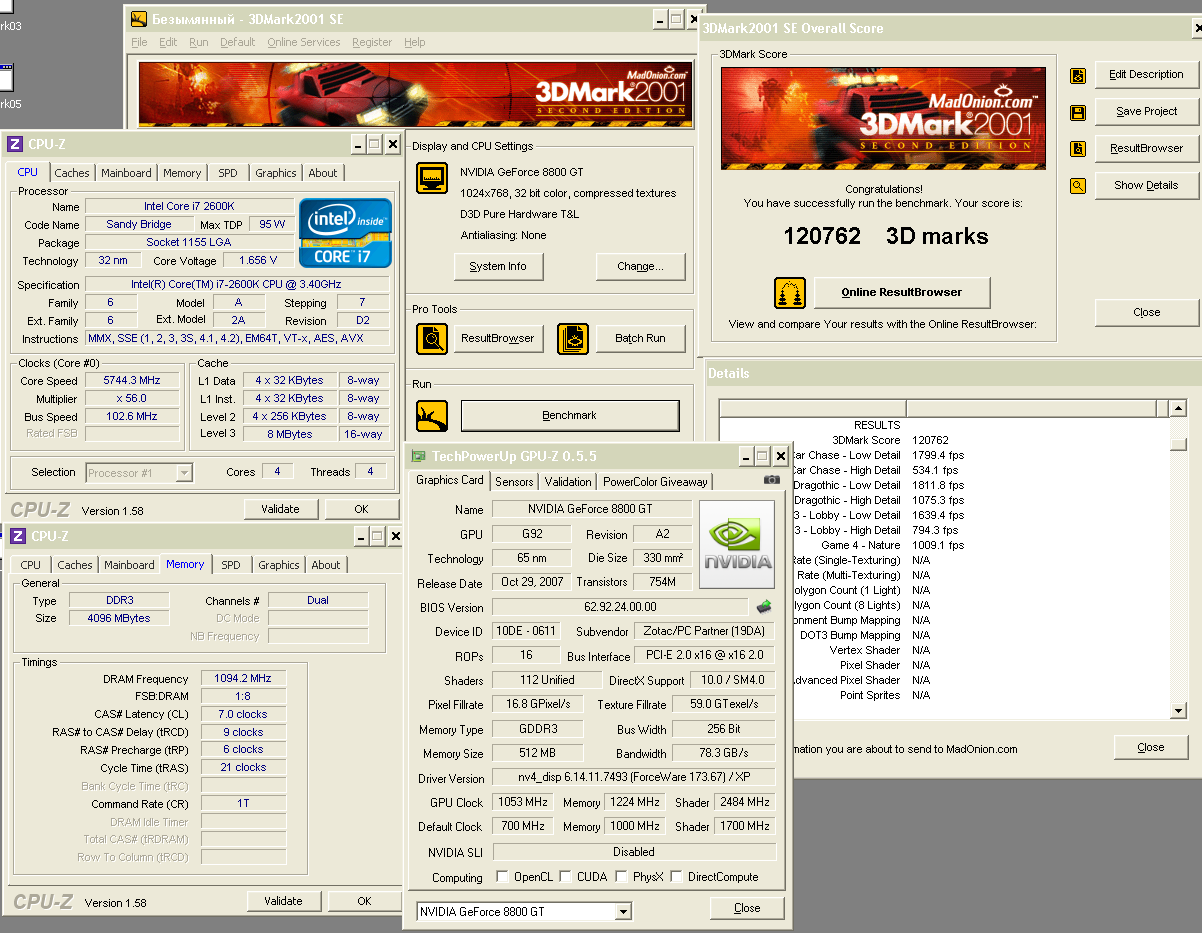This screenshot has width=1202, height=933.
Task: Click the Details list scrollbar down arrow
Action: (x=1178, y=710)
